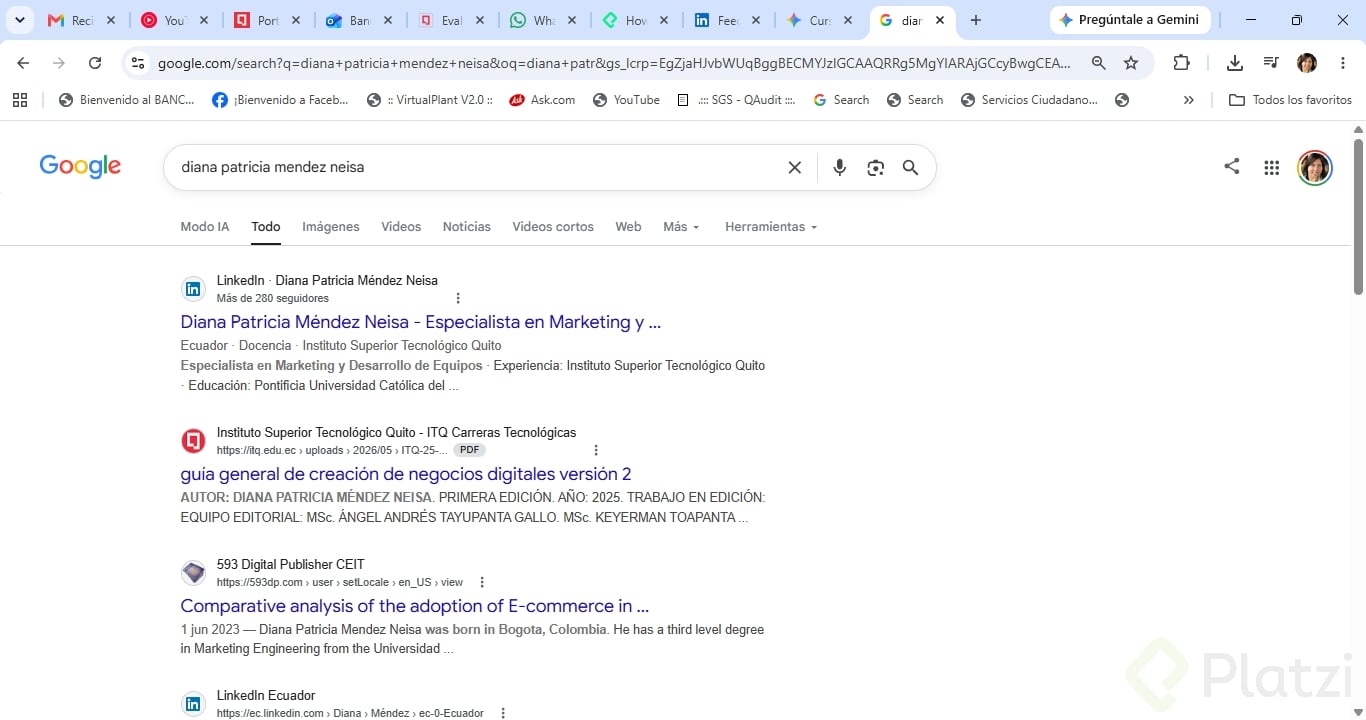Open the Todos los favoritos folder
Viewport: 1366px width, 720px height.
point(1290,100)
